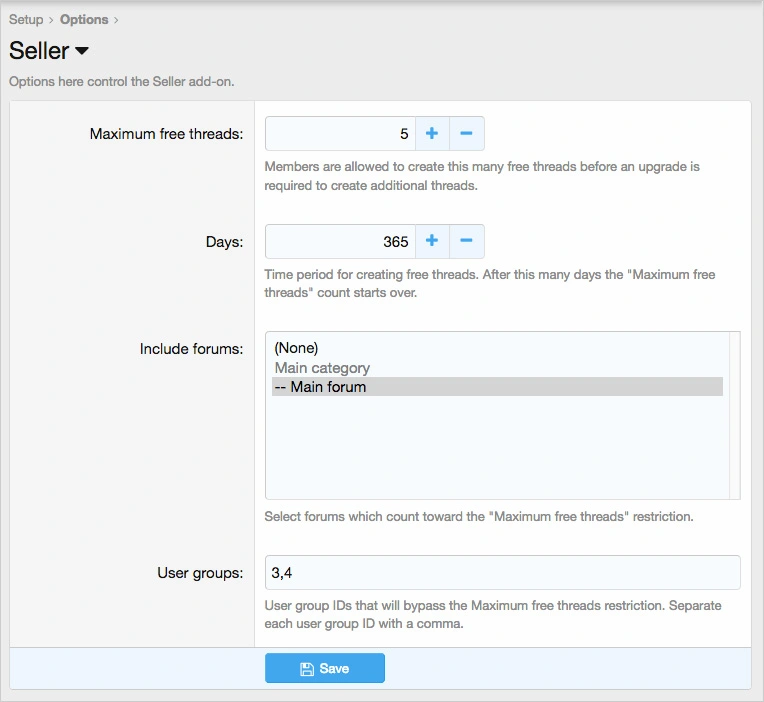This screenshot has height=702, width=764.
Task: Open Options from the breadcrumb trail
Action: pyautogui.click(x=84, y=19)
